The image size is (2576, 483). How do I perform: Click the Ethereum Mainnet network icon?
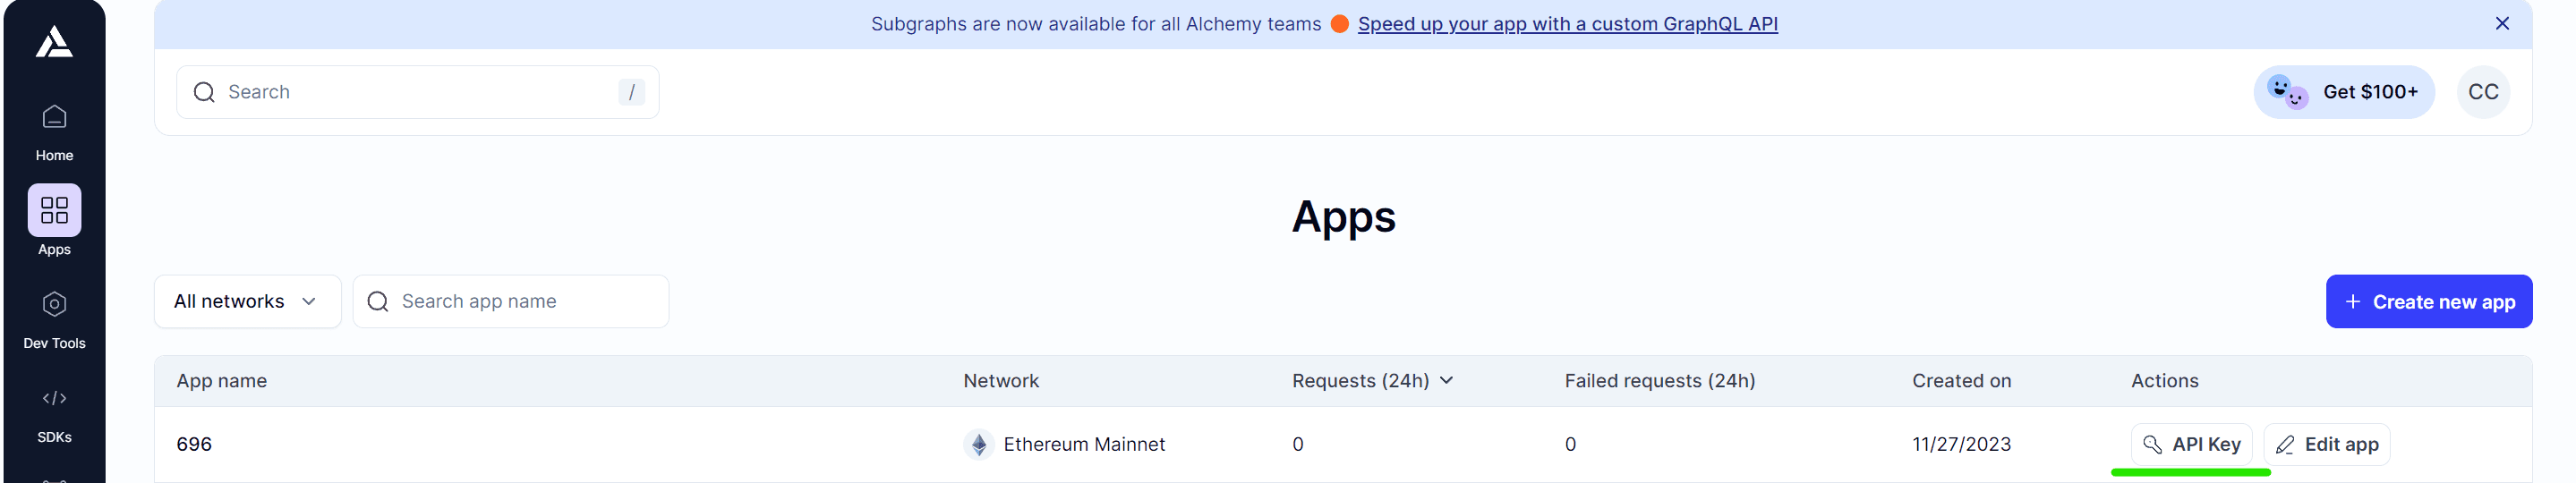[x=978, y=444]
